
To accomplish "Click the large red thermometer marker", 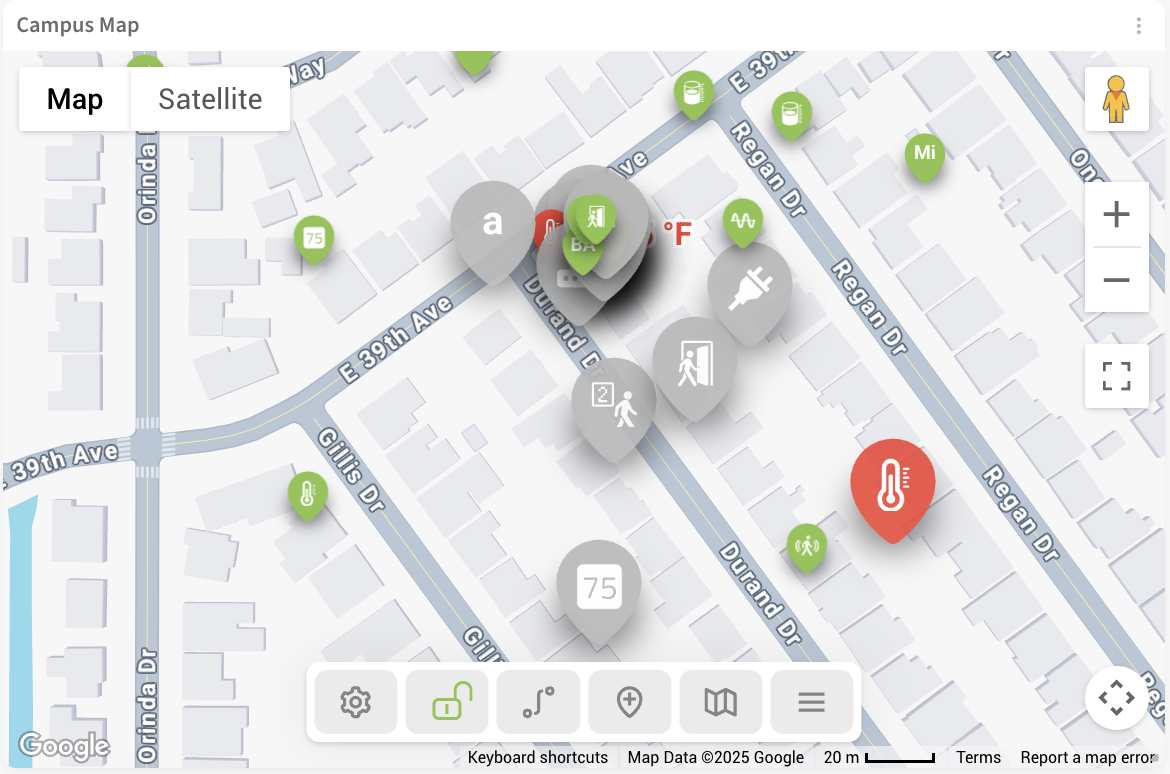I will (892, 484).
